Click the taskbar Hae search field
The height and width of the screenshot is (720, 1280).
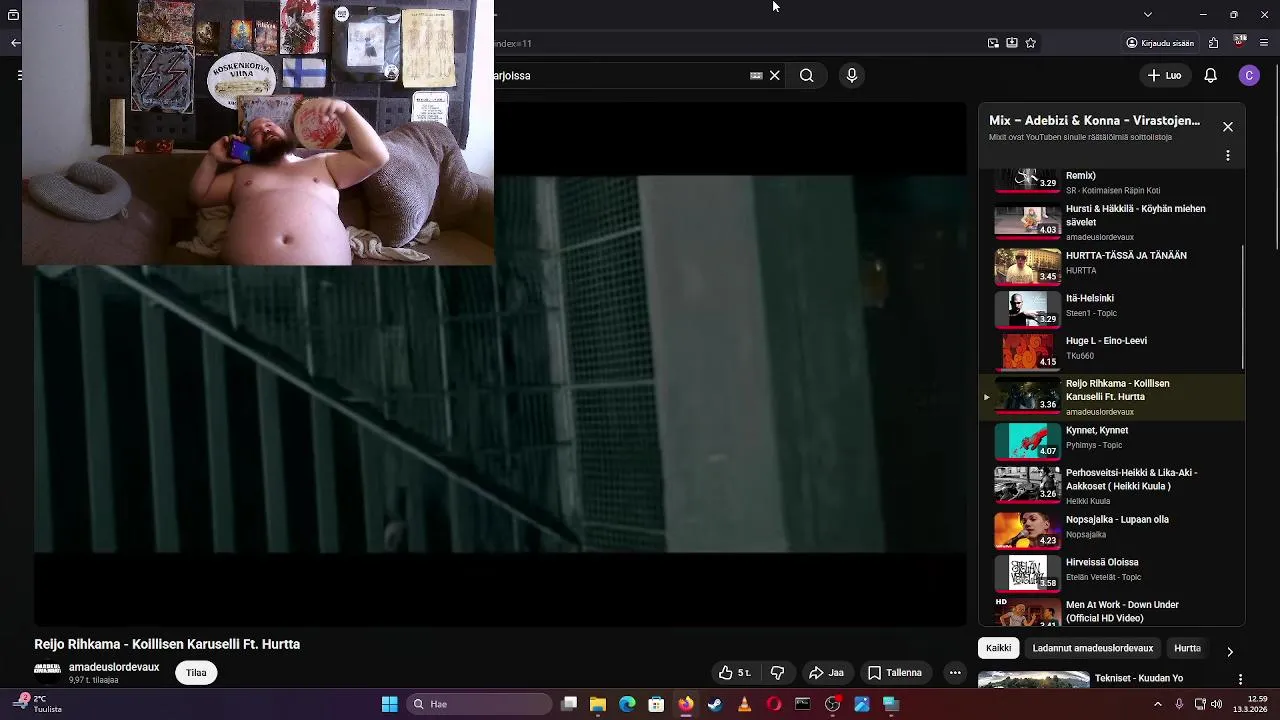click(x=479, y=704)
